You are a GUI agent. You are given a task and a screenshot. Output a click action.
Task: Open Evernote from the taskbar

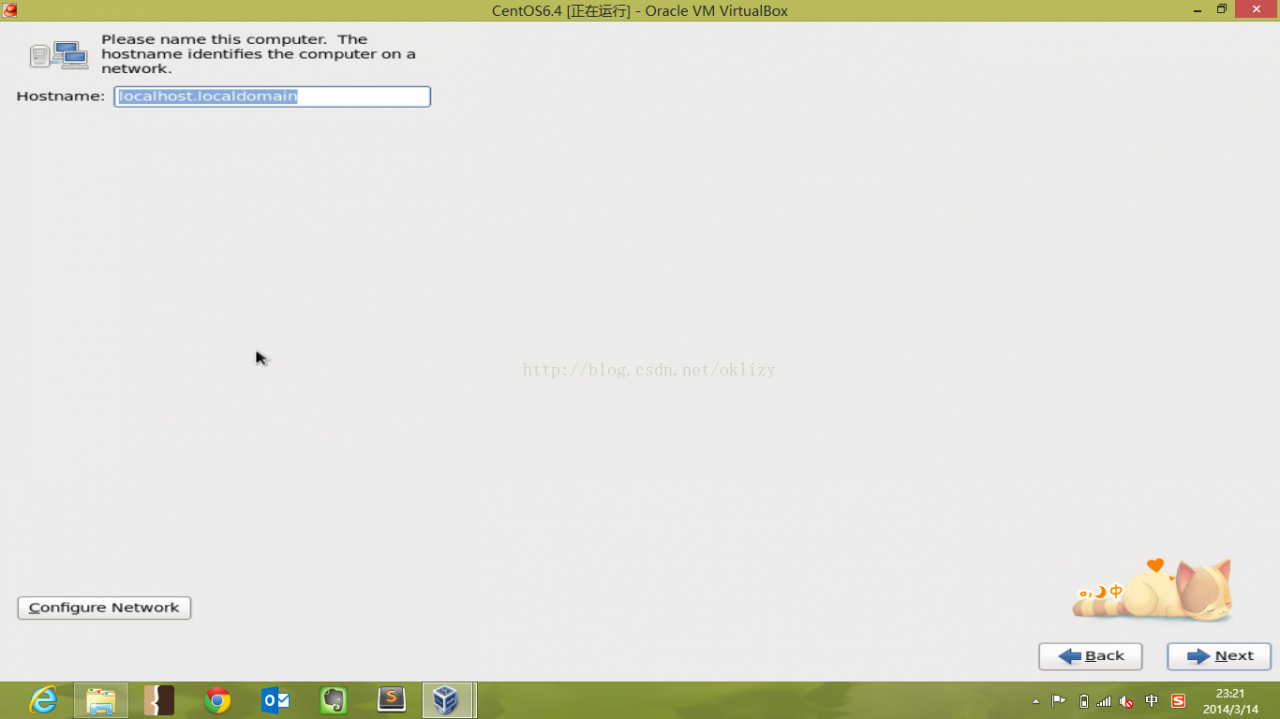click(x=333, y=700)
